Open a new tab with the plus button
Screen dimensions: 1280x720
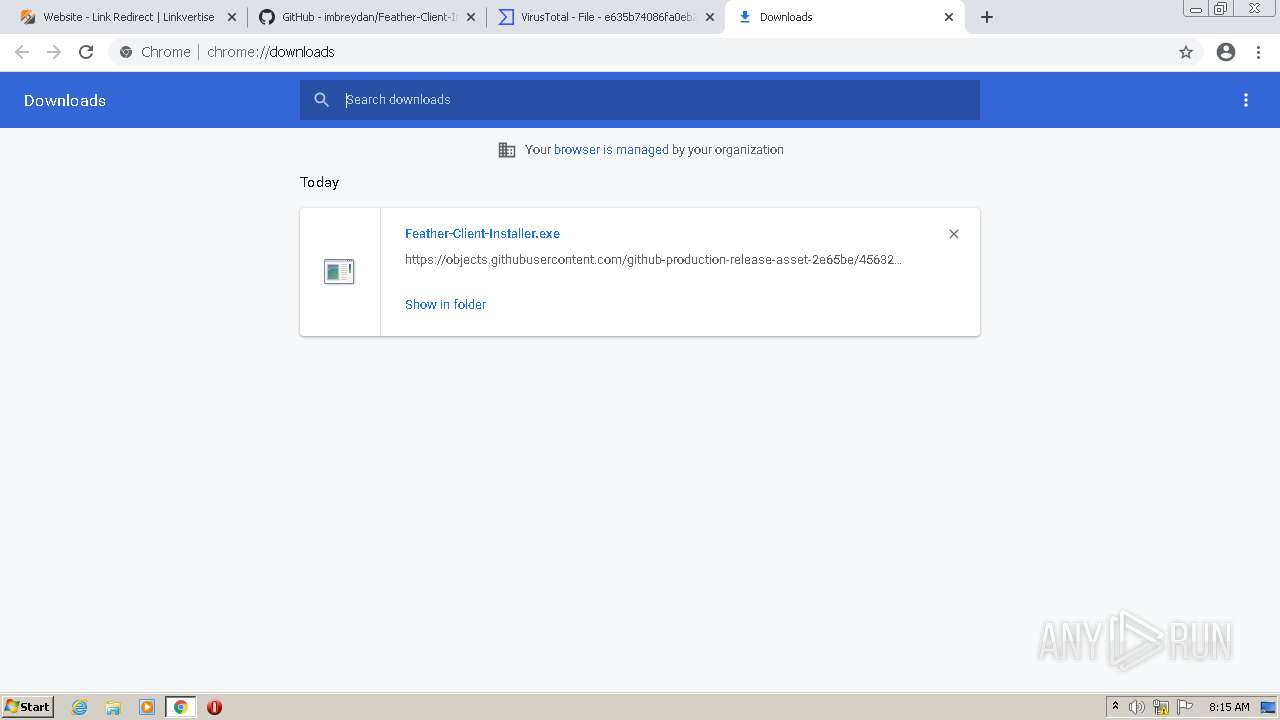pyautogui.click(x=987, y=17)
